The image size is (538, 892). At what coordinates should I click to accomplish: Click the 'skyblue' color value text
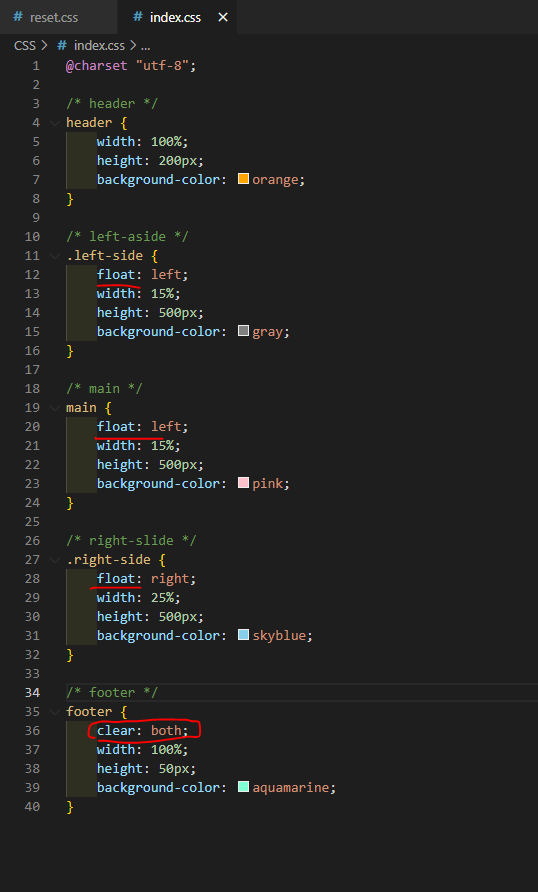(x=279, y=635)
